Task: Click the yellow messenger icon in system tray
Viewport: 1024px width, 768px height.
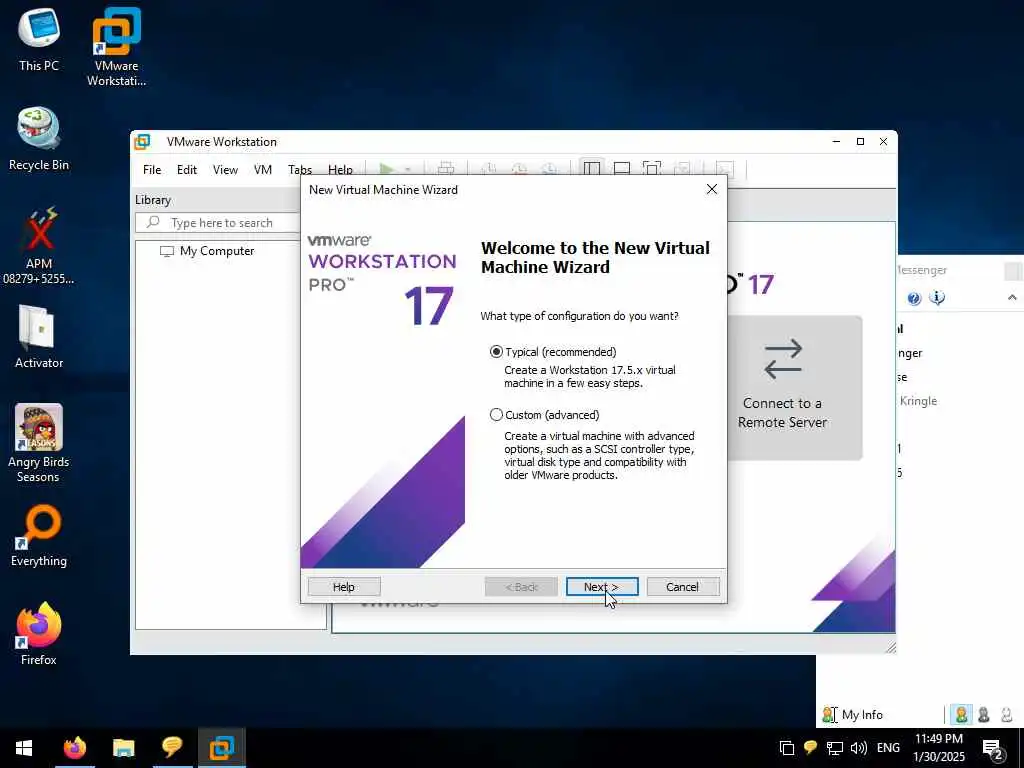Action: (810, 748)
